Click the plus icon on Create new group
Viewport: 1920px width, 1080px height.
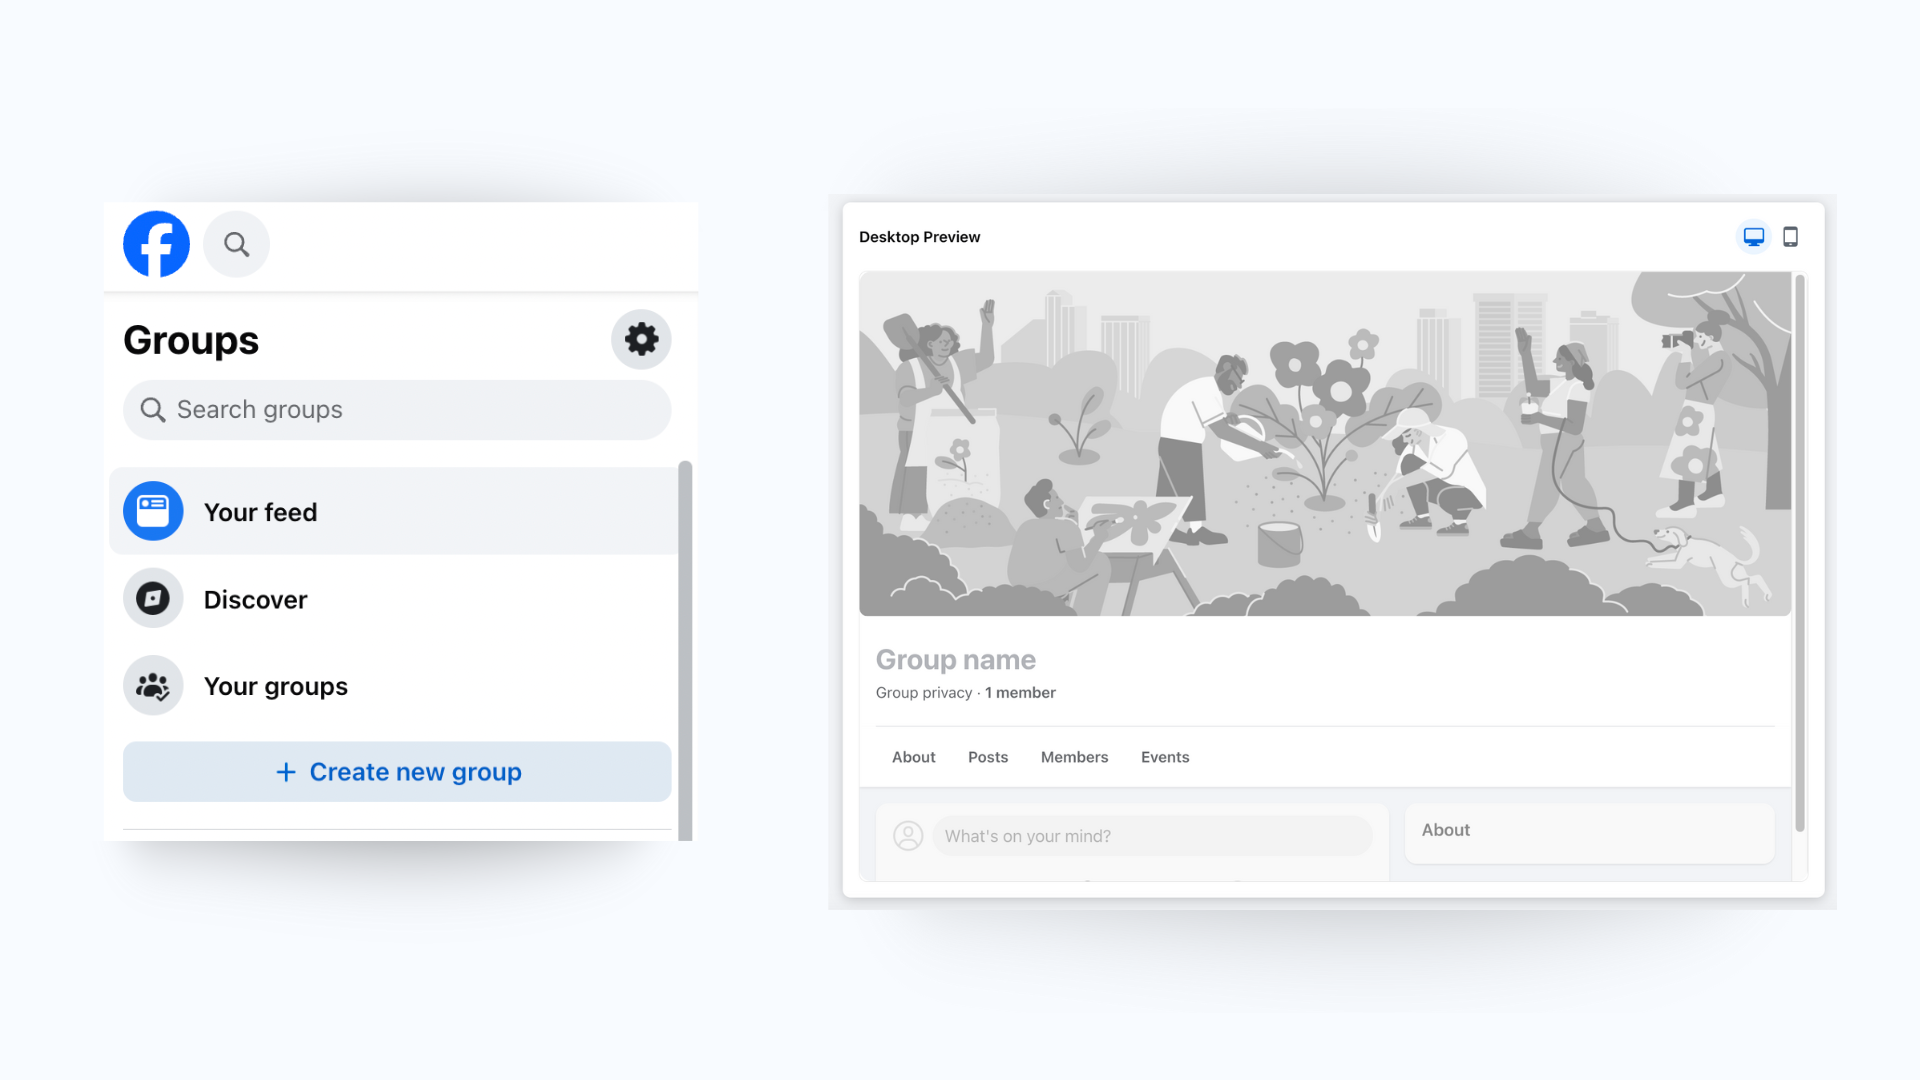286,772
